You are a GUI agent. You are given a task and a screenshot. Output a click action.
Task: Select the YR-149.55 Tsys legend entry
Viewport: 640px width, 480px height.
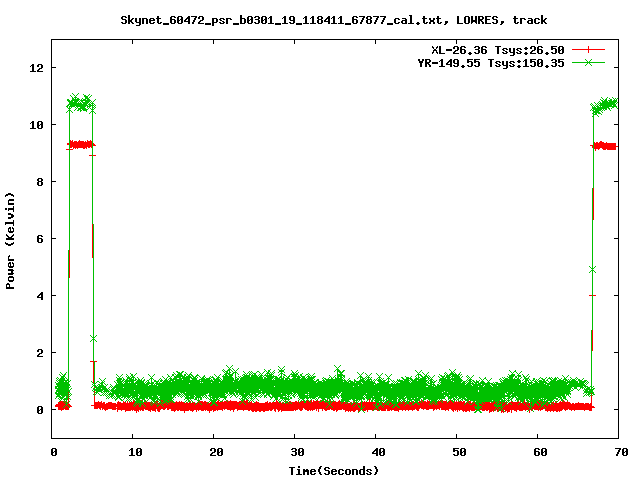coord(491,62)
